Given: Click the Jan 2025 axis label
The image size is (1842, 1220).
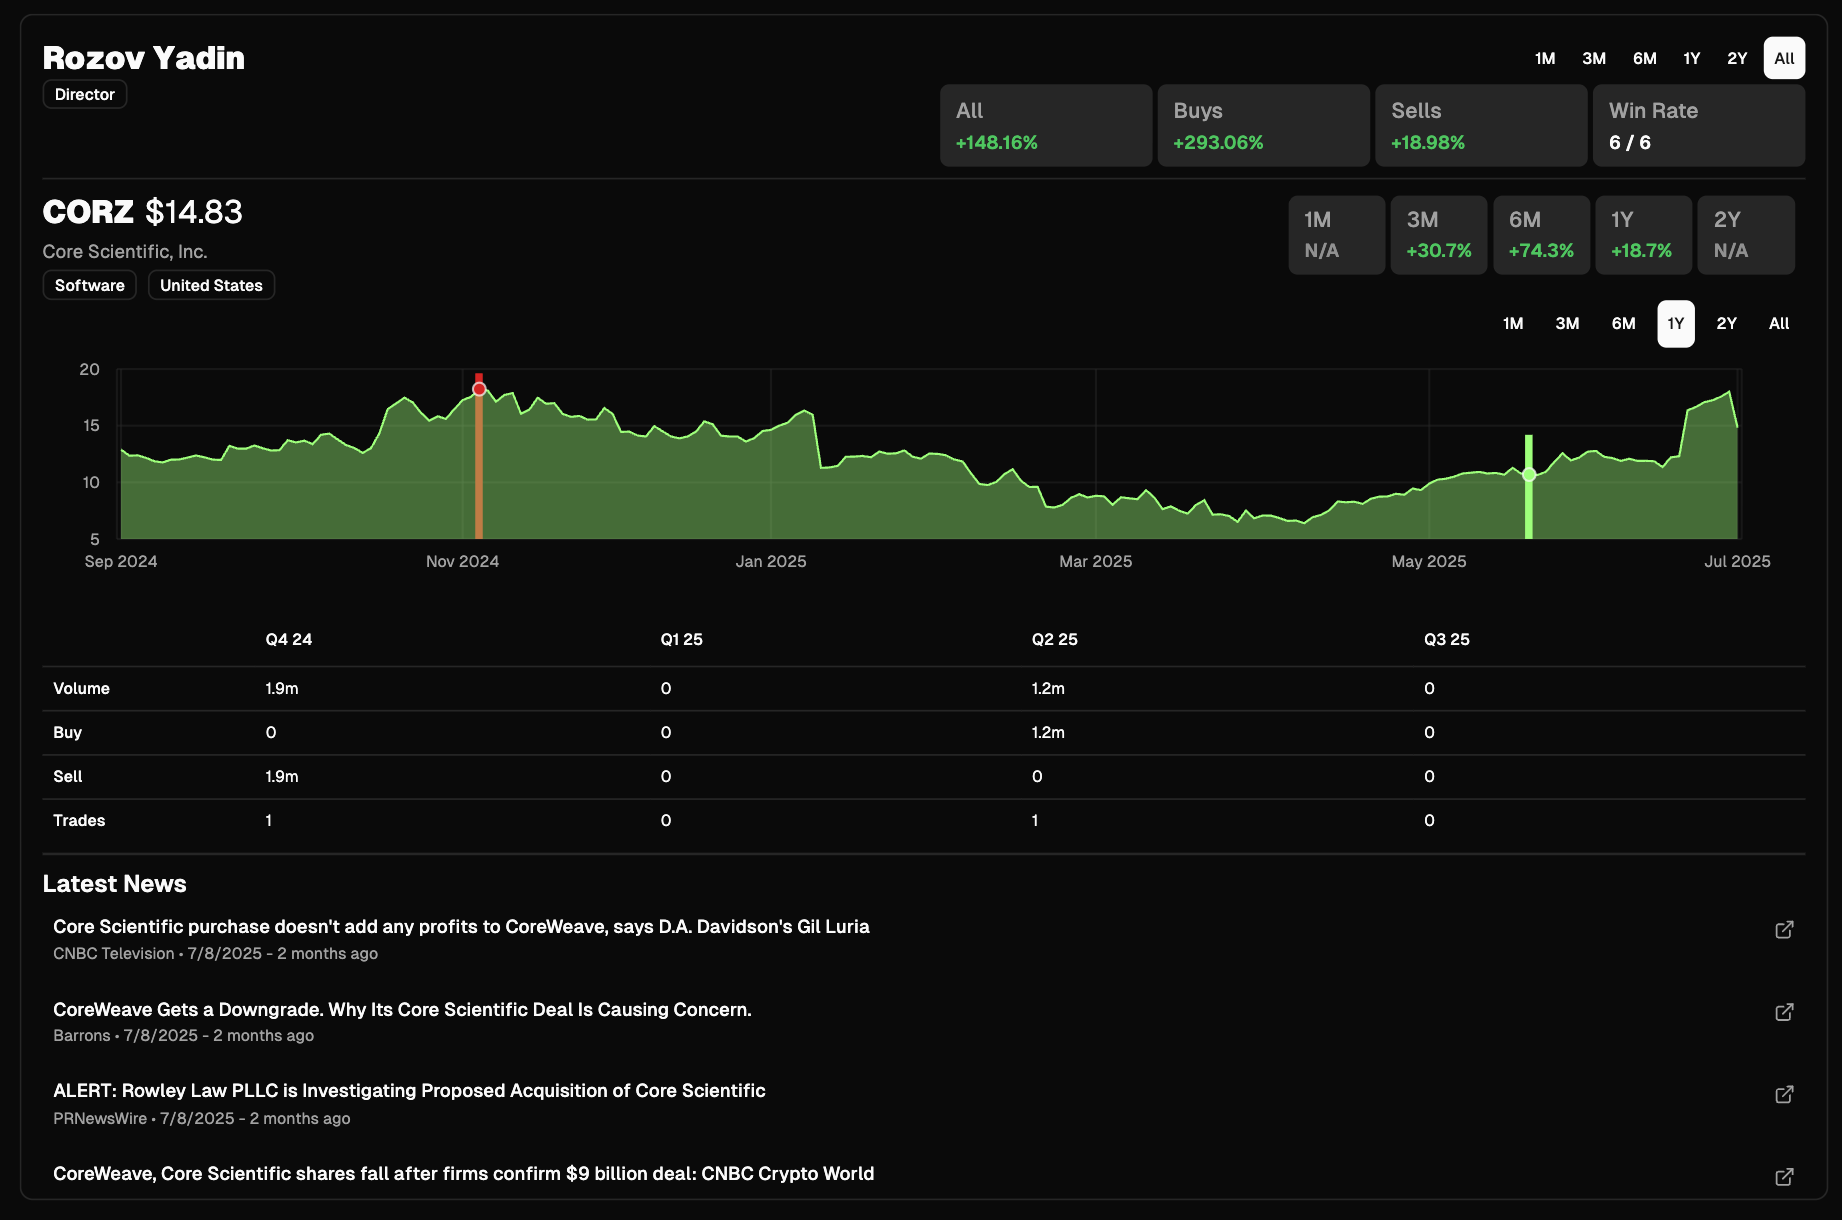Looking at the screenshot, I should pos(771,561).
